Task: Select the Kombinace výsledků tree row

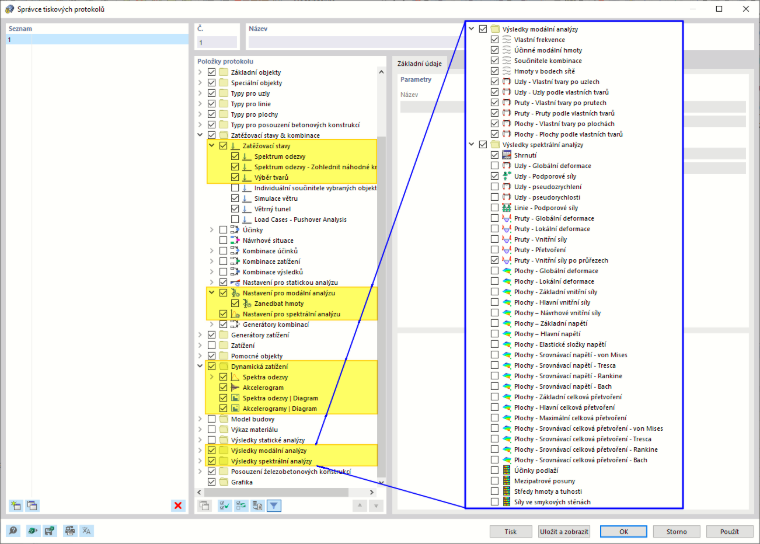Action: pyautogui.click(x=273, y=272)
